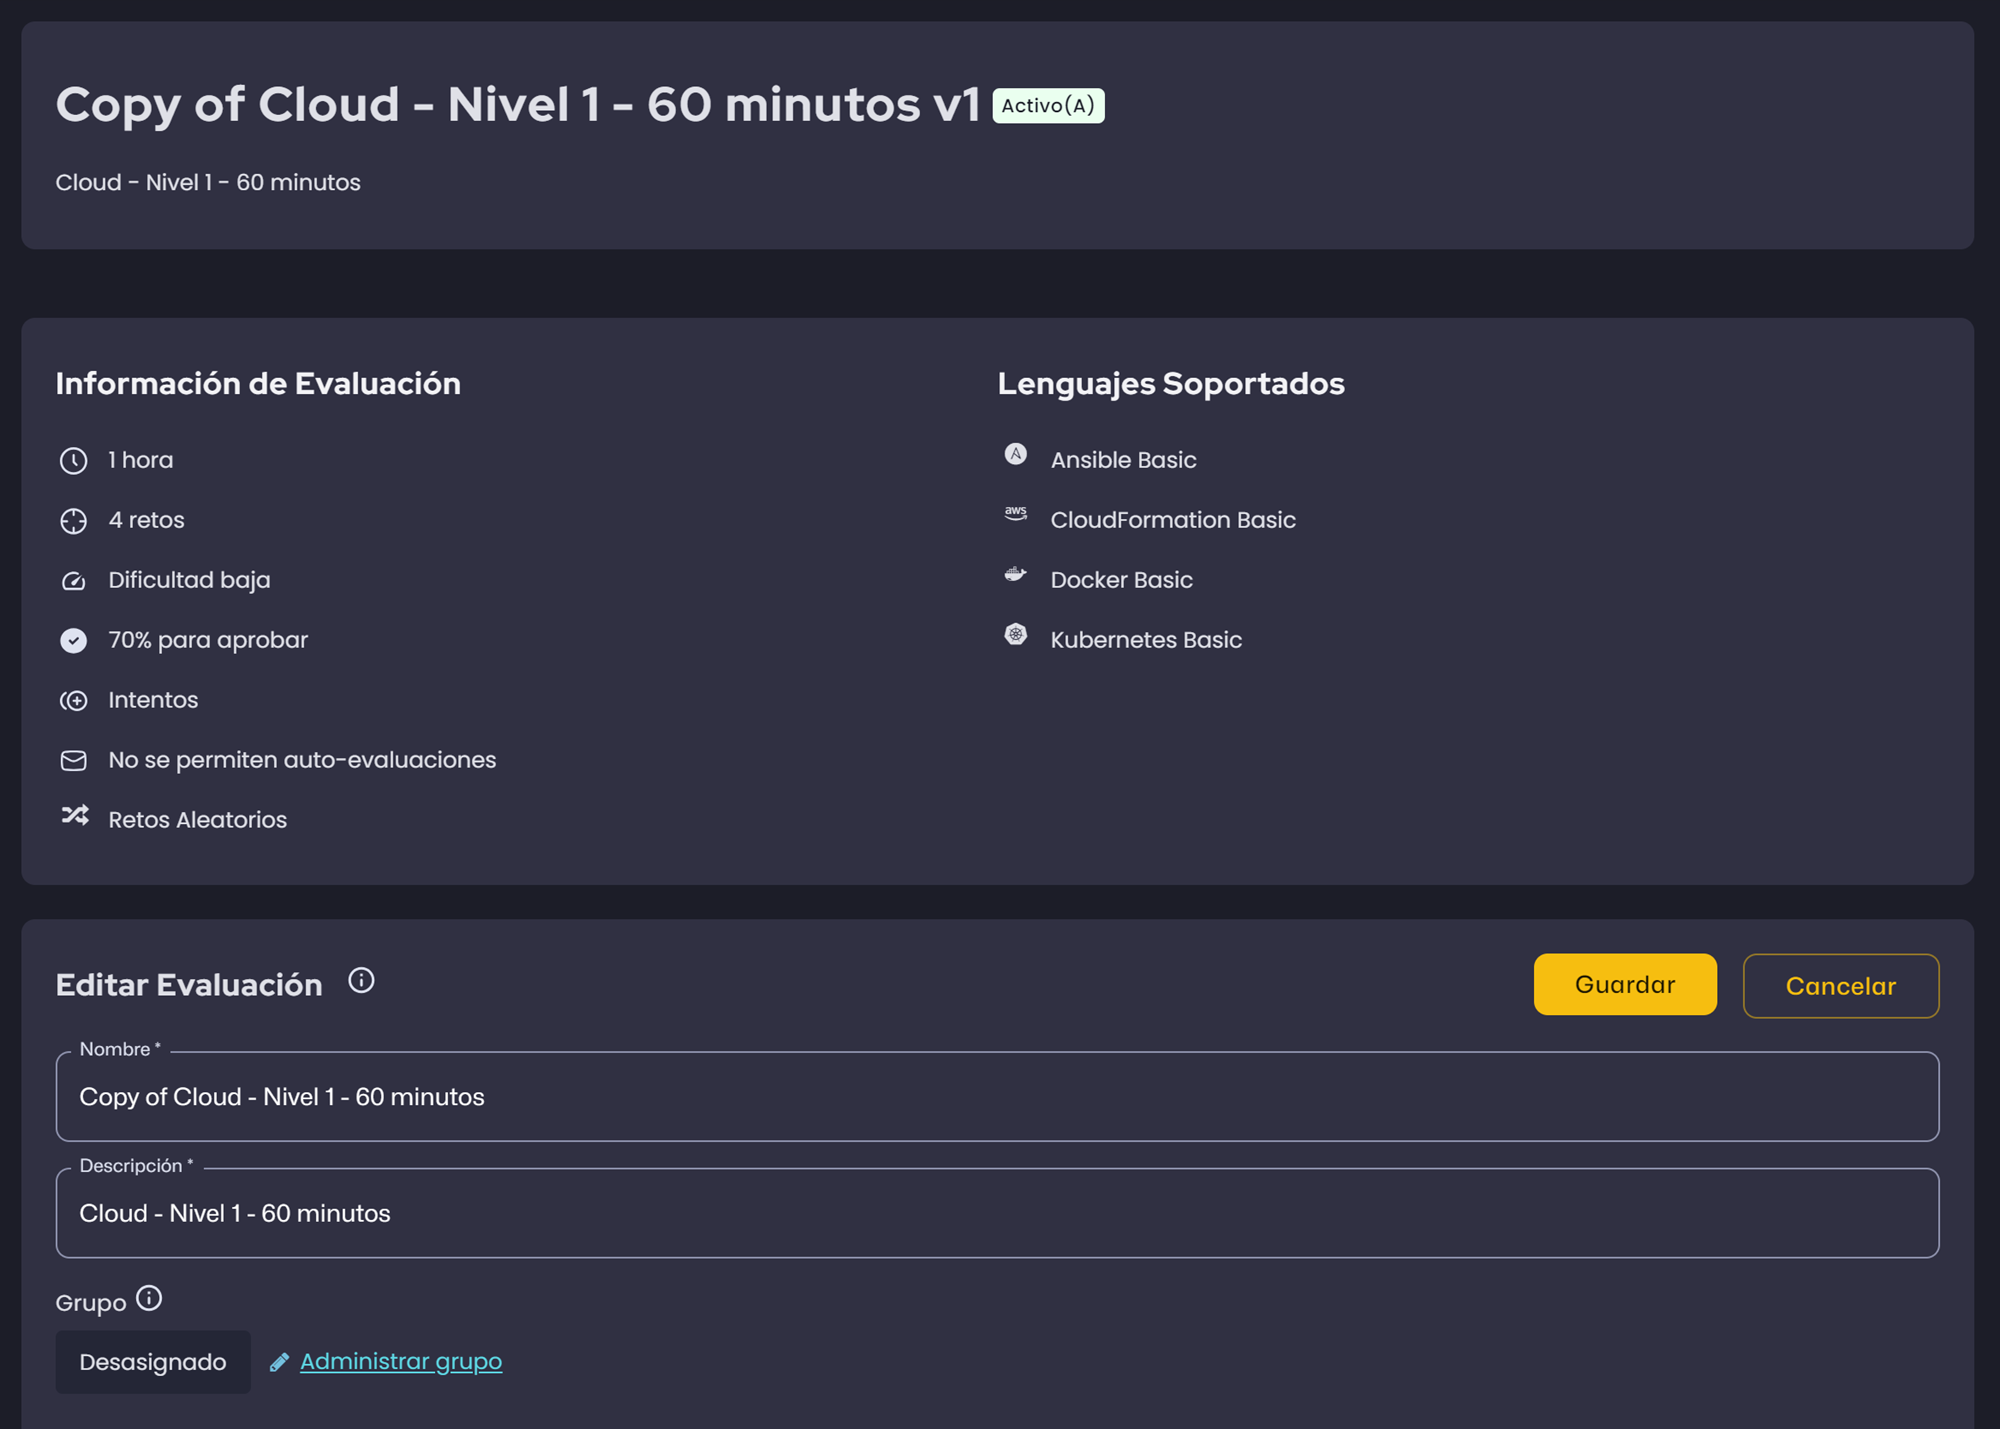Image resolution: width=2000 pixels, height=1429 pixels.
Task: Click the gauge icon for Dificultad baja
Action: click(x=73, y=581)
